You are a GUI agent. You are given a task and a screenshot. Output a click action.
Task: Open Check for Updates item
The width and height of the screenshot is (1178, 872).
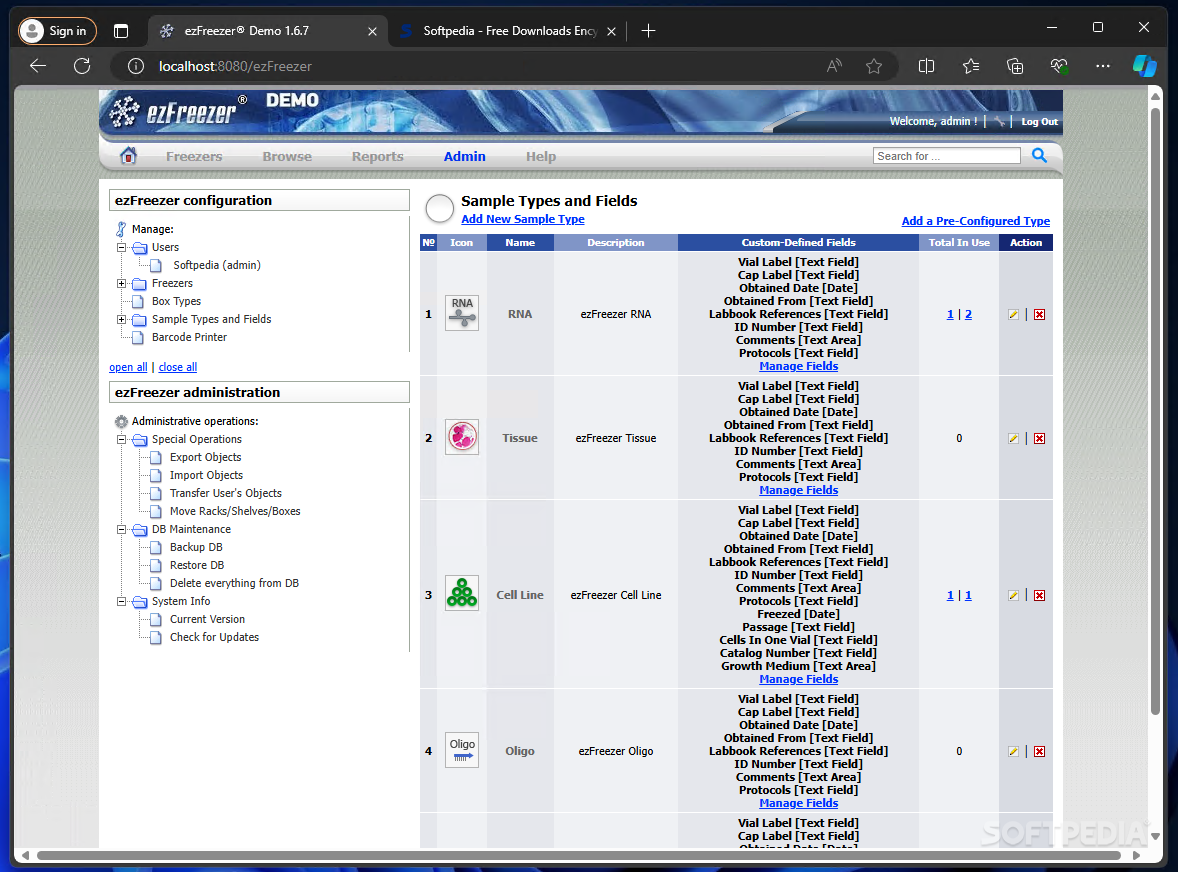[x=214, y=638]
